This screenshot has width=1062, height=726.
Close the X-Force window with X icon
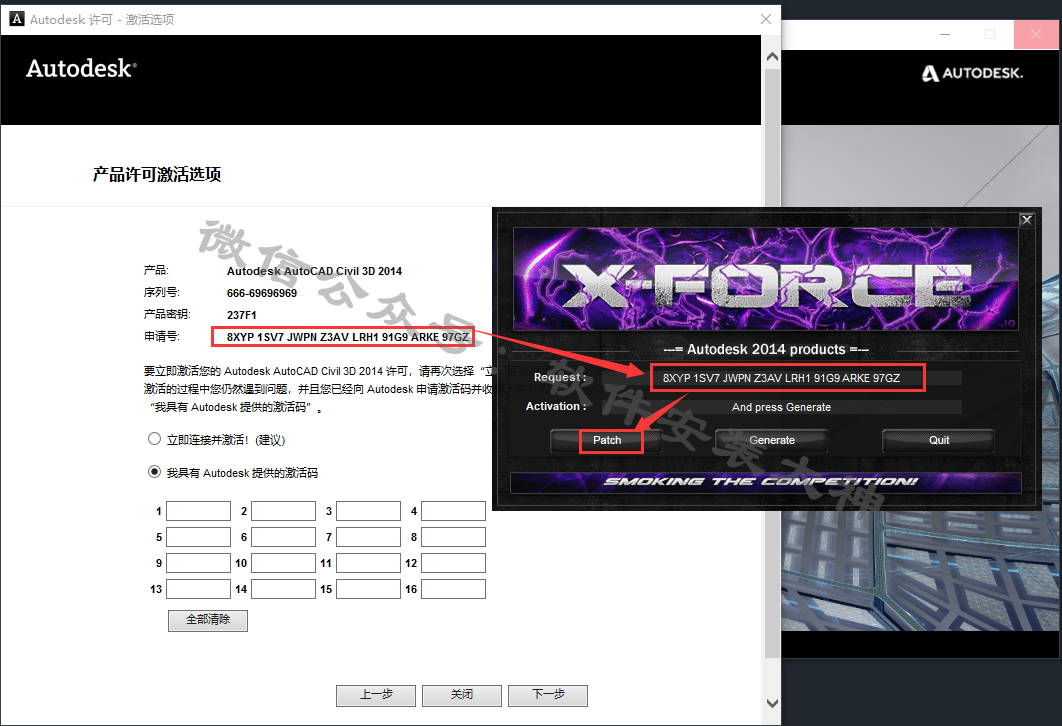click(1026, 220)
